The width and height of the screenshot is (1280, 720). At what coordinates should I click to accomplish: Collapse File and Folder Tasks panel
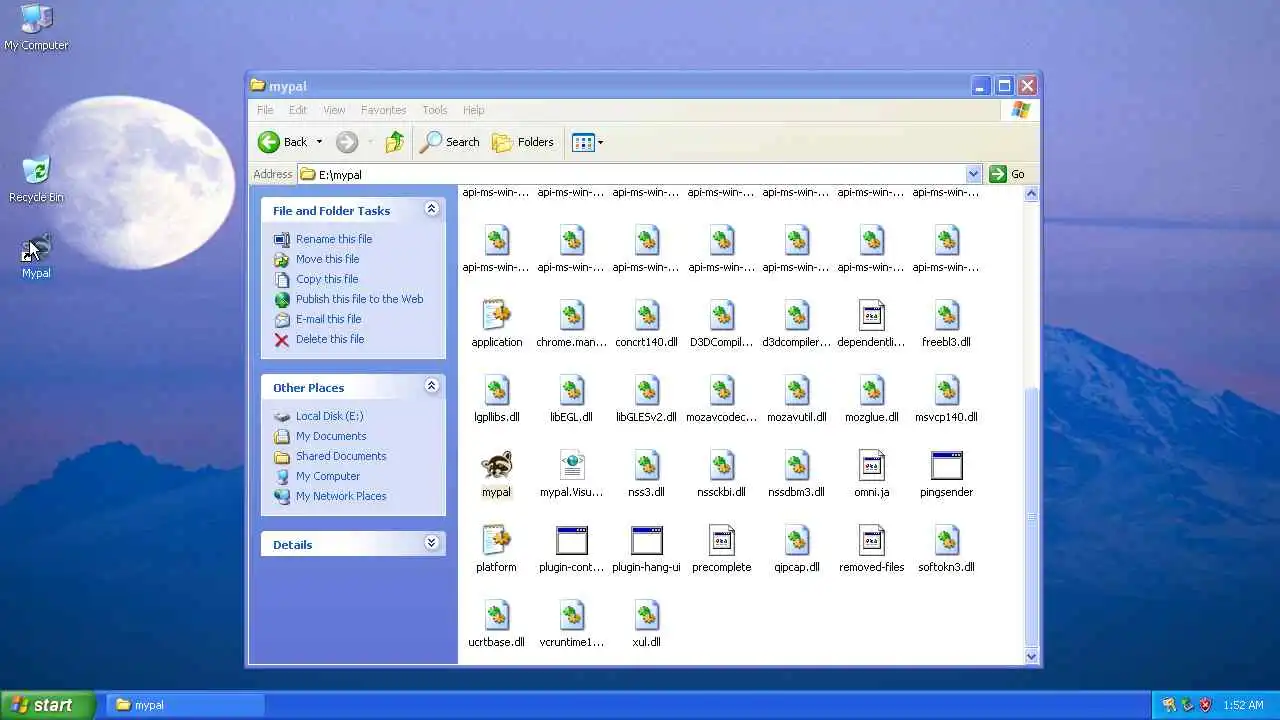(431, 209)
